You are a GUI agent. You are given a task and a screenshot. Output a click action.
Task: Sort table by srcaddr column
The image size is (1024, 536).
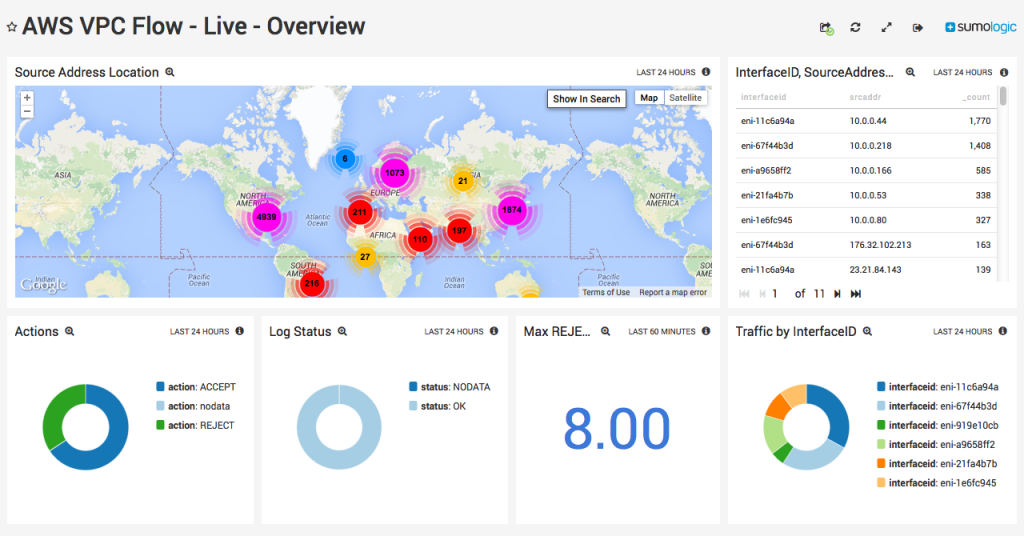point(865,97)
